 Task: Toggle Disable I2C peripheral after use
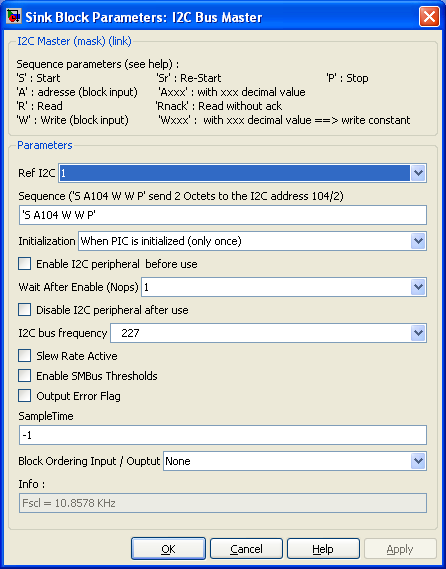click(x=24, y=310)
